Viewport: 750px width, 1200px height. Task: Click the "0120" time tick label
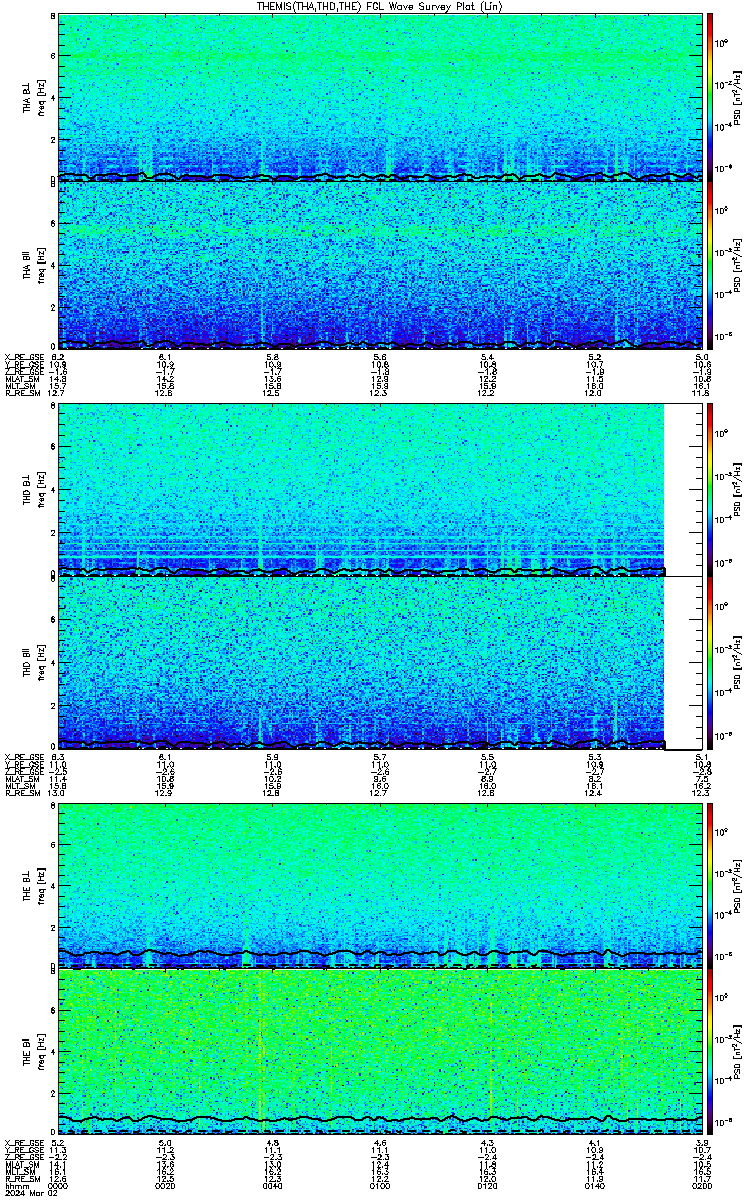(x=487, y=1185)
